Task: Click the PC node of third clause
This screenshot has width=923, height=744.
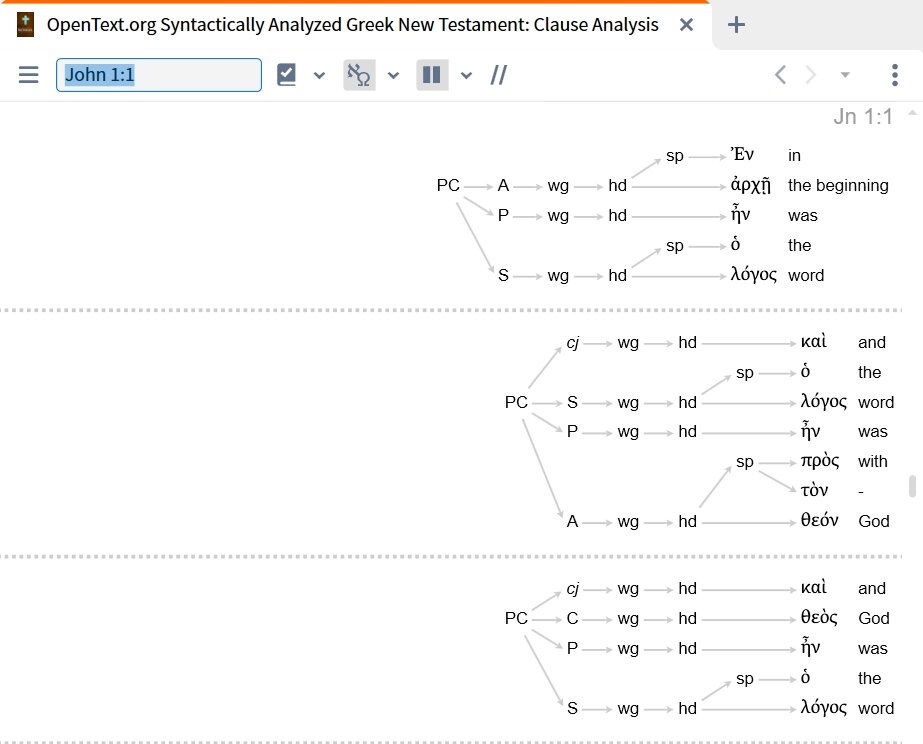Action: click(x=516, y=618)
